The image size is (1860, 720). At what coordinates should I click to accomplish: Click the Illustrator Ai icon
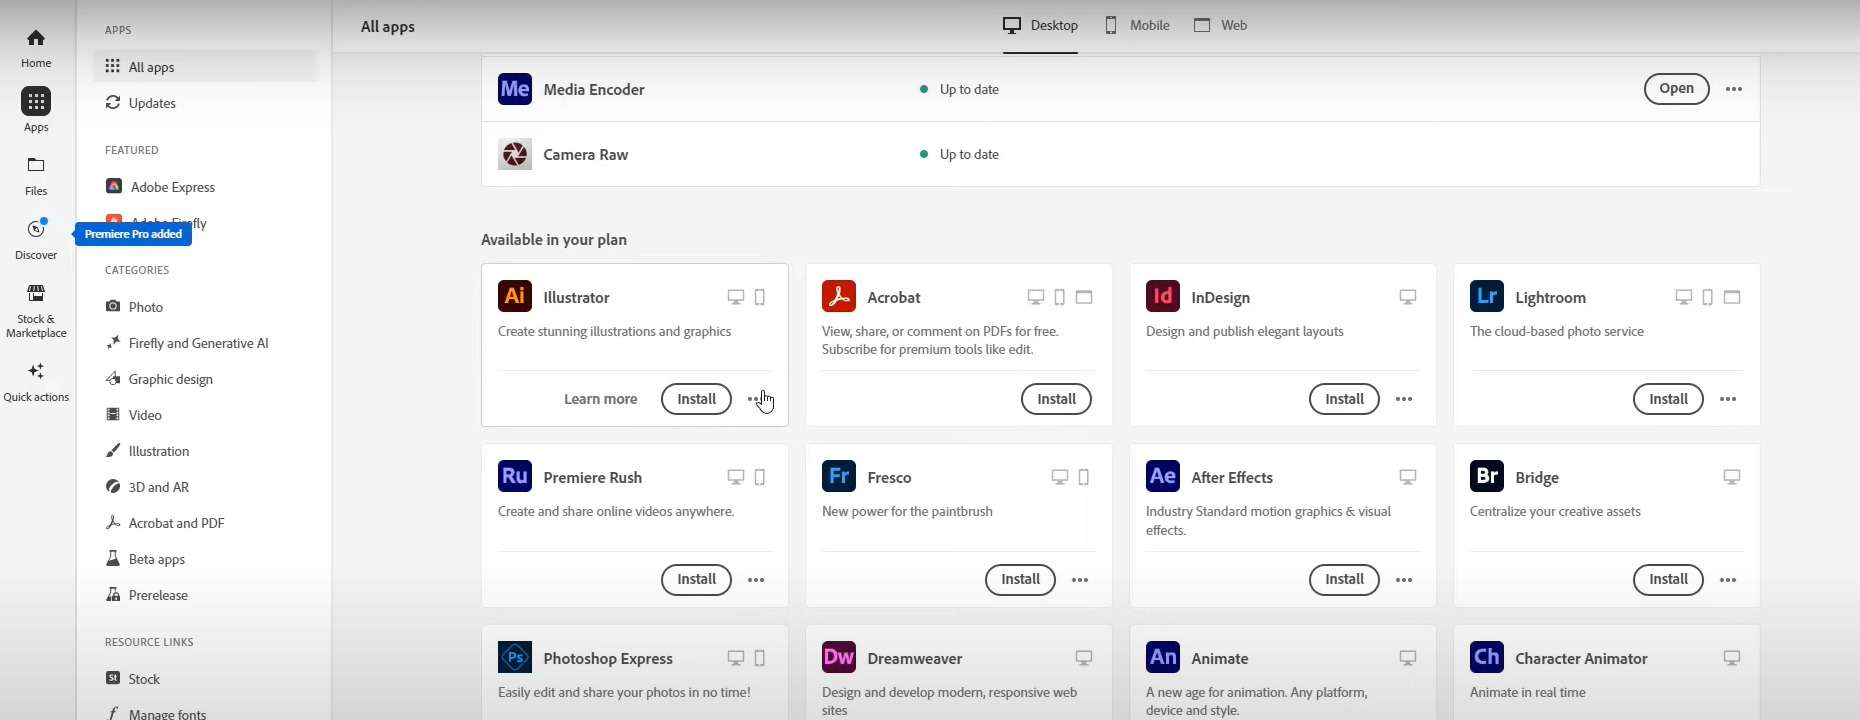pyautogui.click(x=515, y=296)
